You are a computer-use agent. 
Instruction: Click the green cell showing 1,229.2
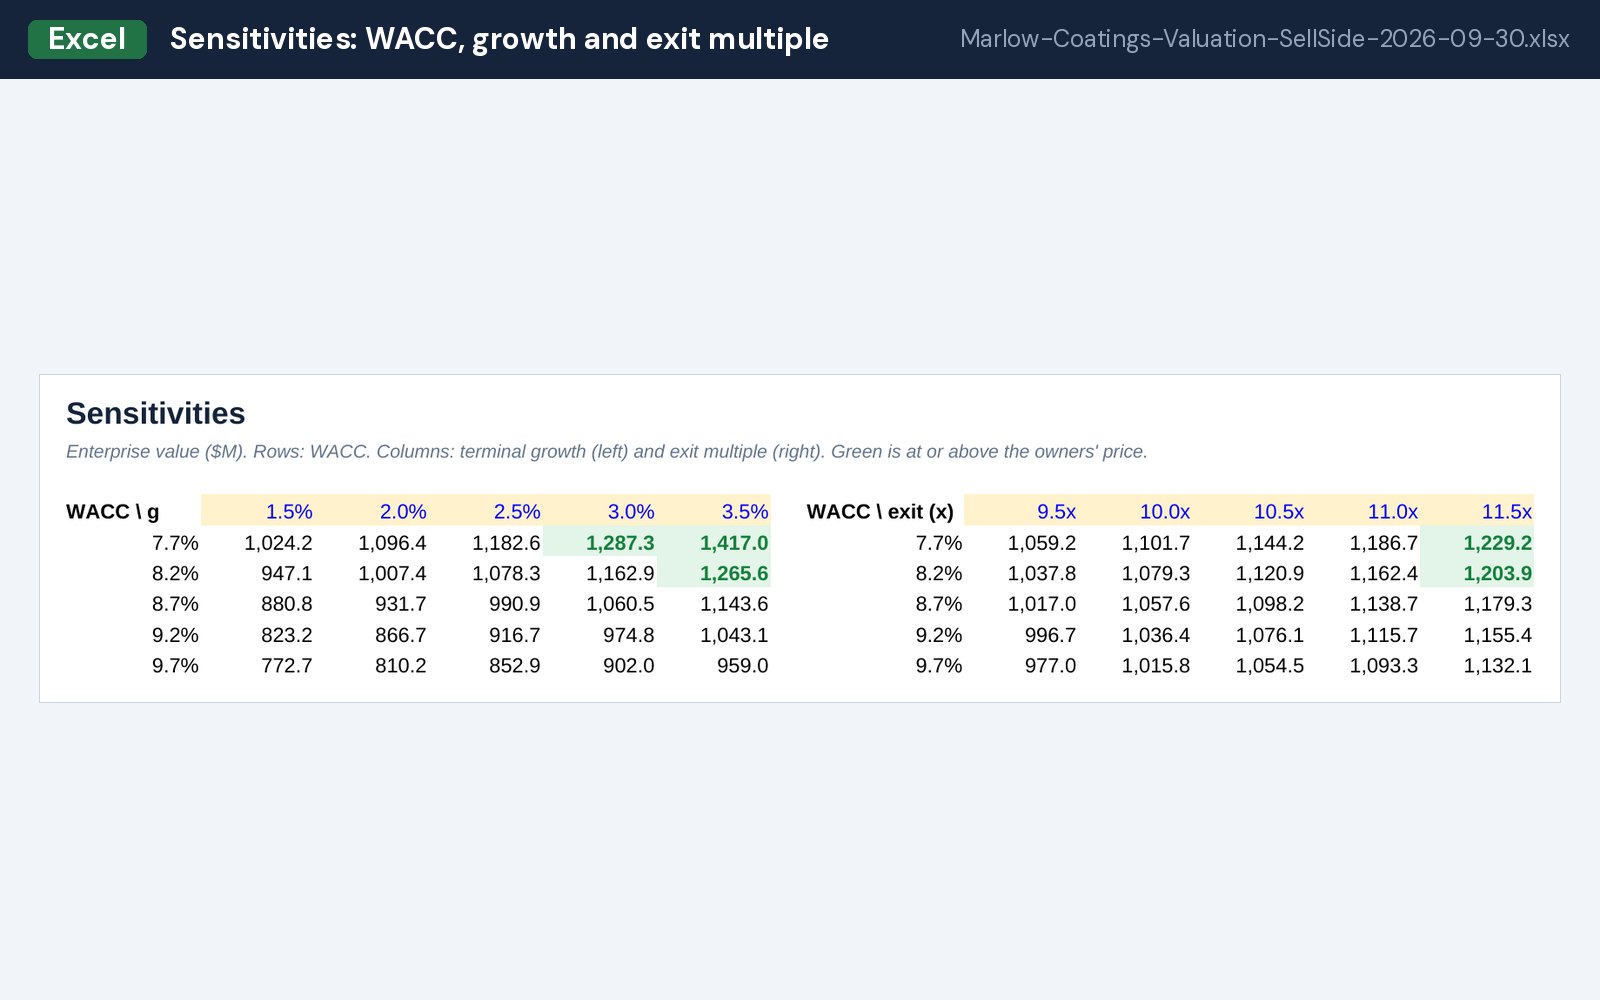pyautogui.click(x=1477, y=542)
